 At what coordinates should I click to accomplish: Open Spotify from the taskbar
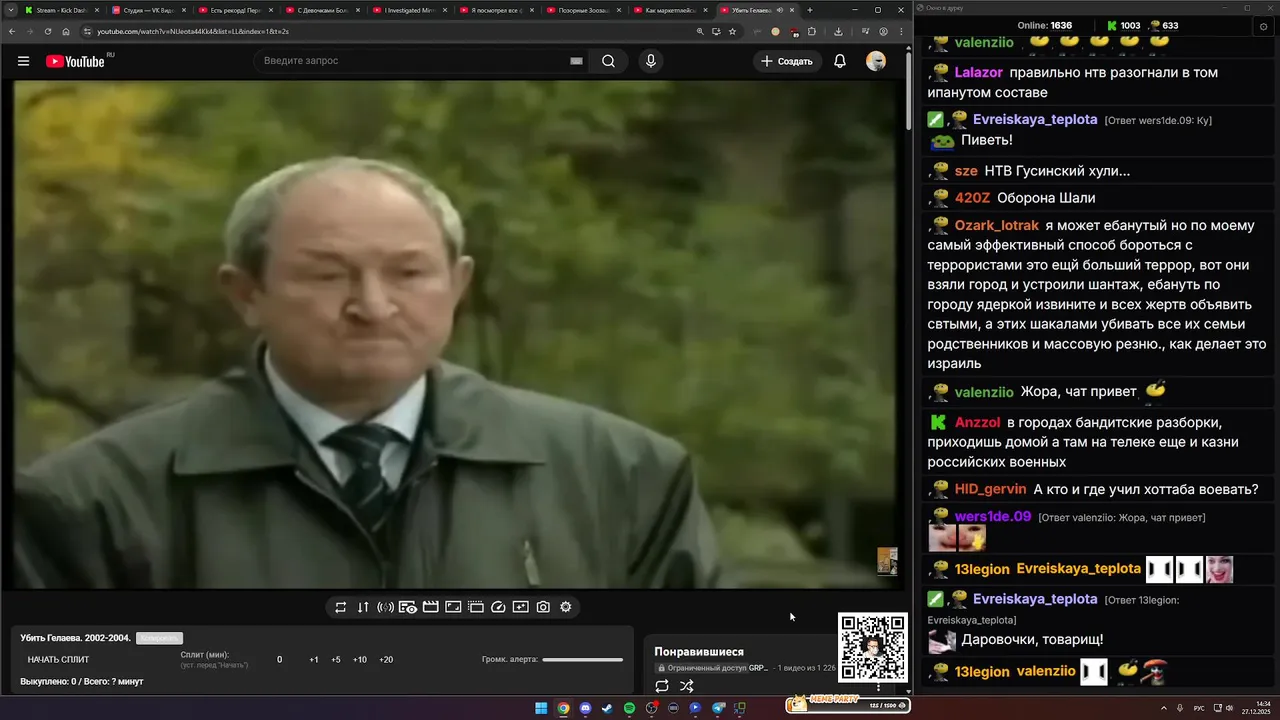[x=629, y=708]
